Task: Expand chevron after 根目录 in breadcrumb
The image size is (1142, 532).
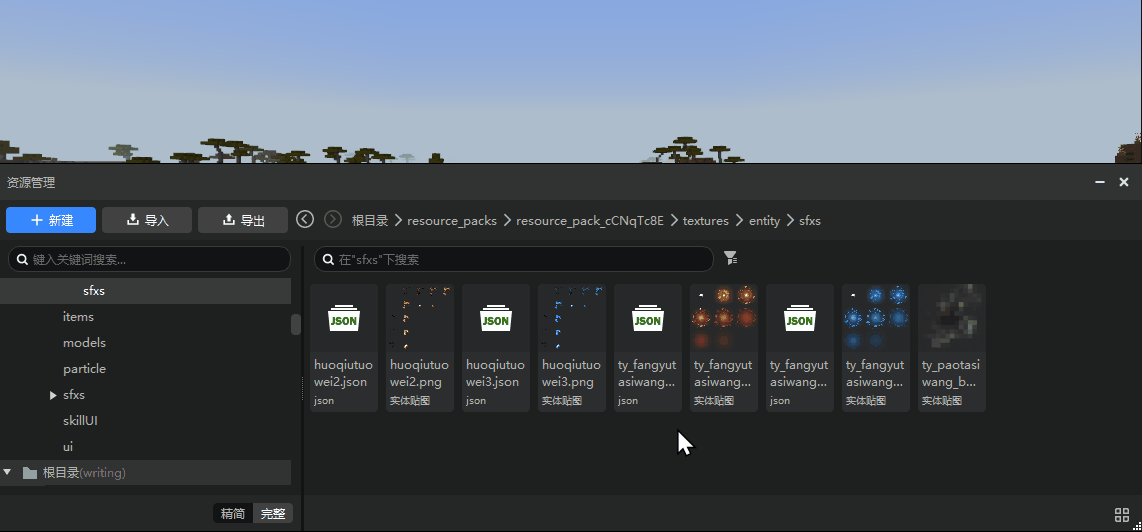Action: click(x=398, y=220)
